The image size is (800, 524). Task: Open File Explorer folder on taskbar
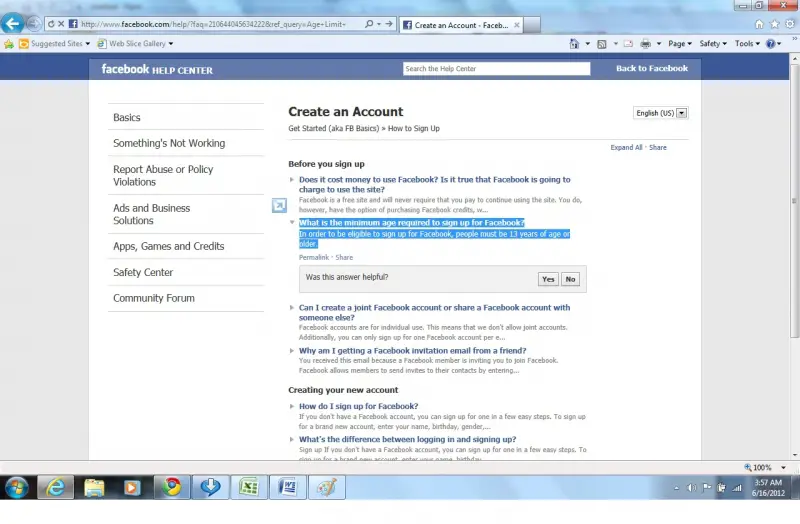[94, 488]
